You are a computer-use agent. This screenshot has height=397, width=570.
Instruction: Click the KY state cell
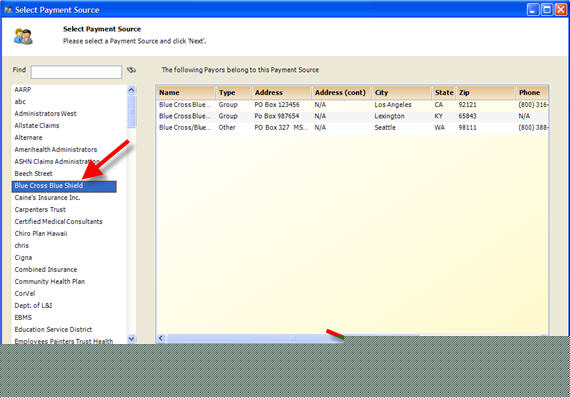click(439, 116)
